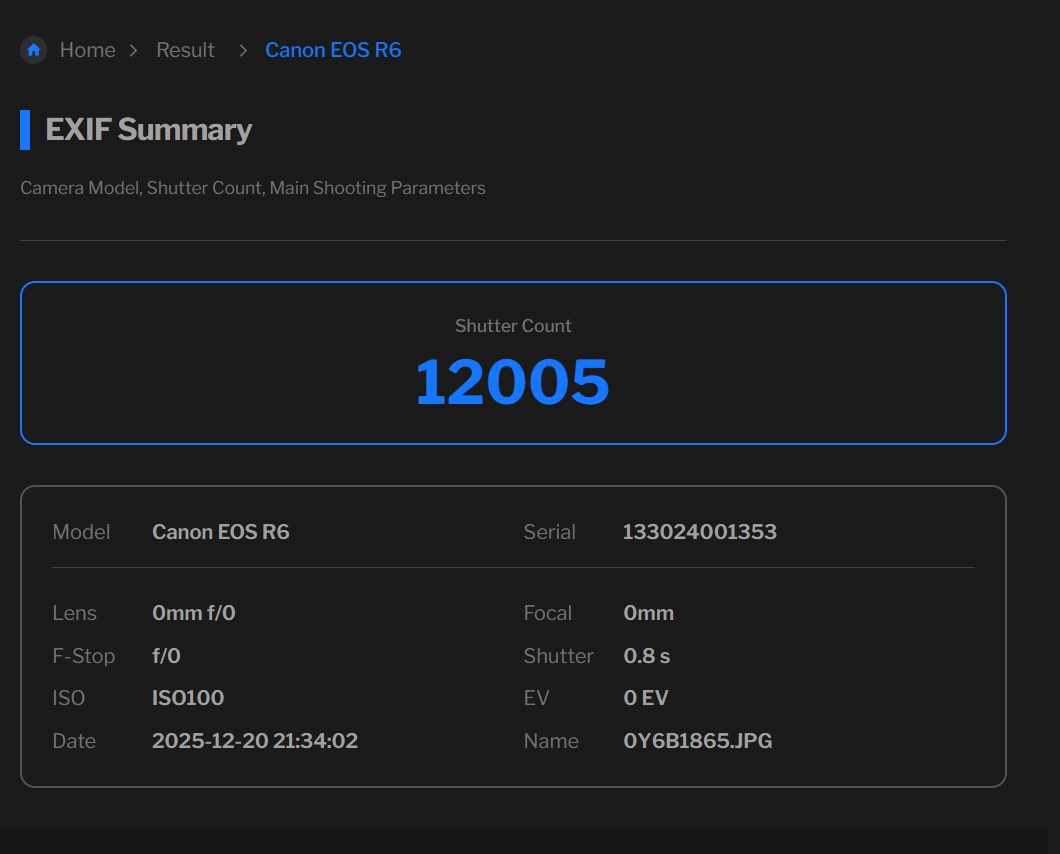
Task: Click the date value 2025-12-20 21:34:02
Action: click(x=254, y=741)
